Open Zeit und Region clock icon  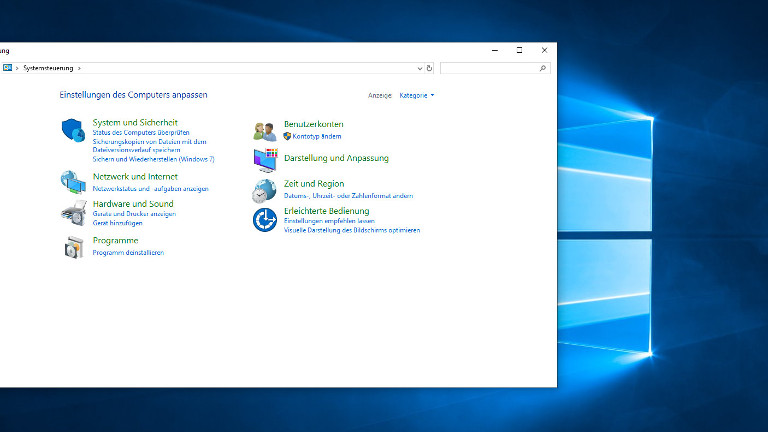[265, 190]
